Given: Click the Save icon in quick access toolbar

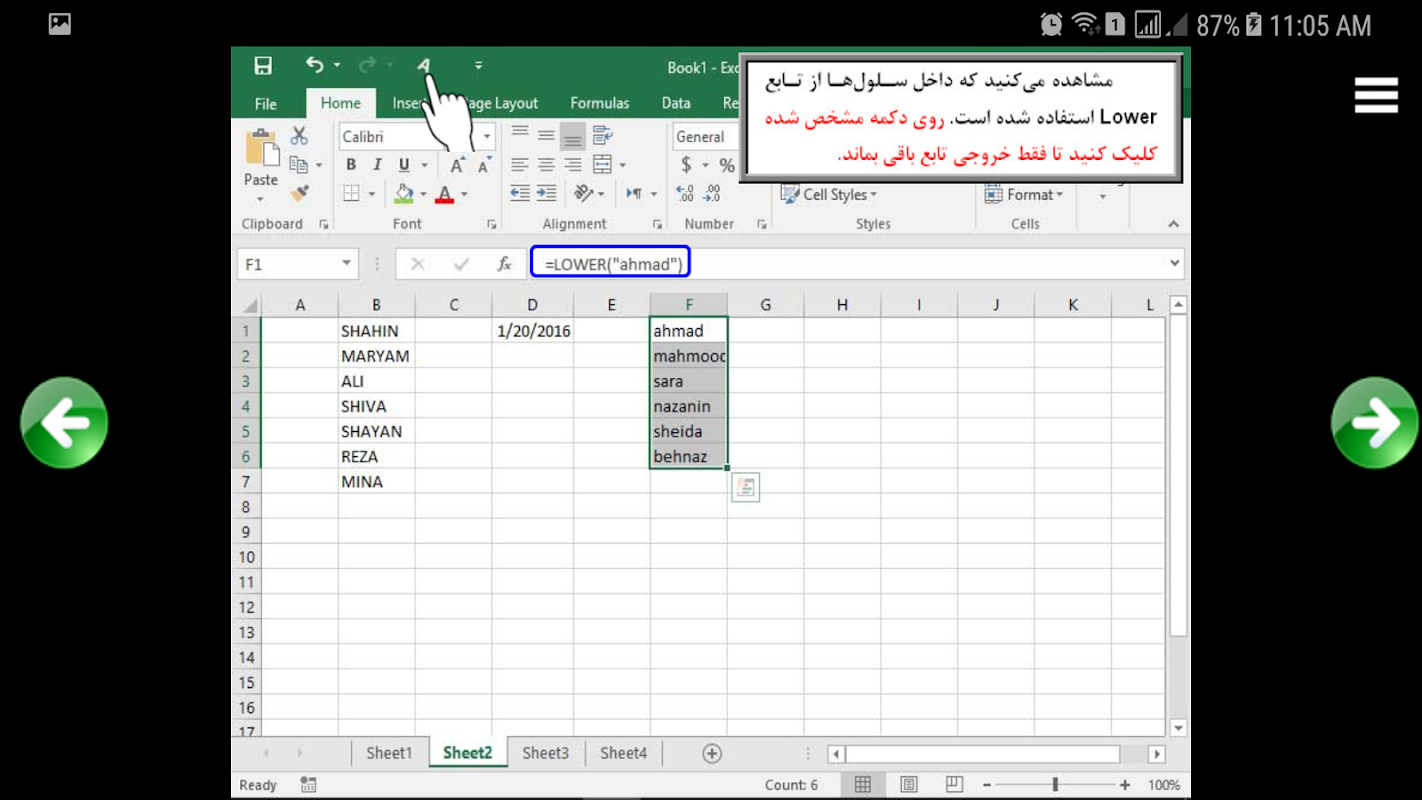Looking at the screenshot, I should pyautogui.click(x=263, y=66).
